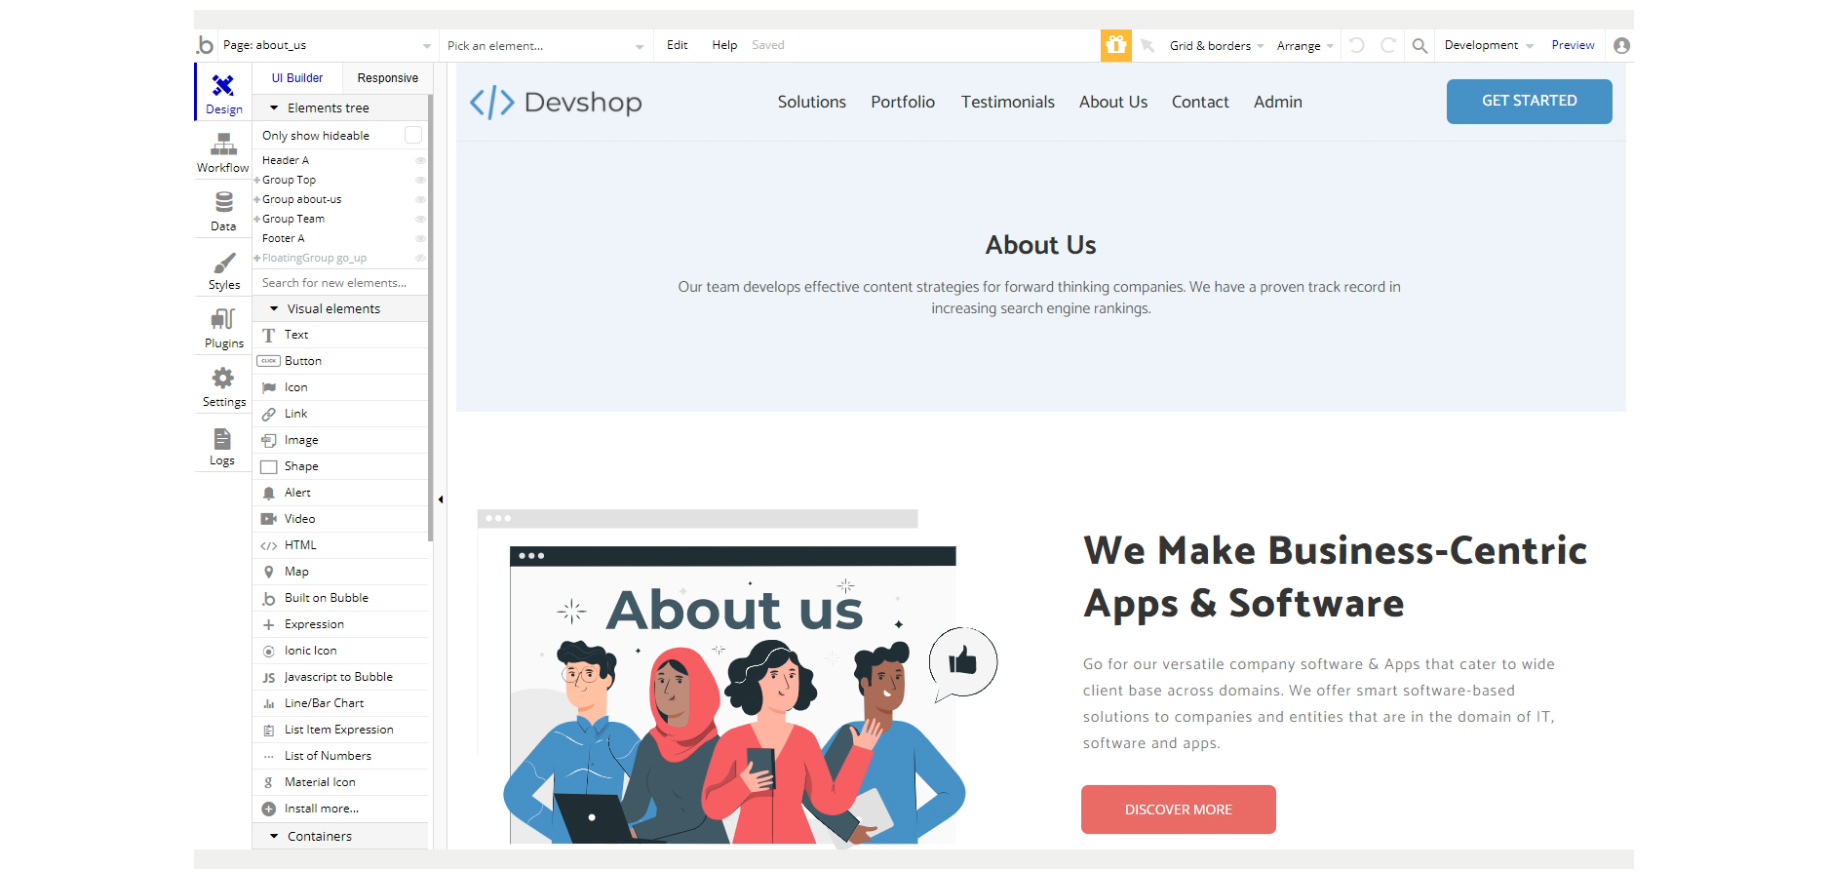Select the List Item Expression element

point(340,730)
